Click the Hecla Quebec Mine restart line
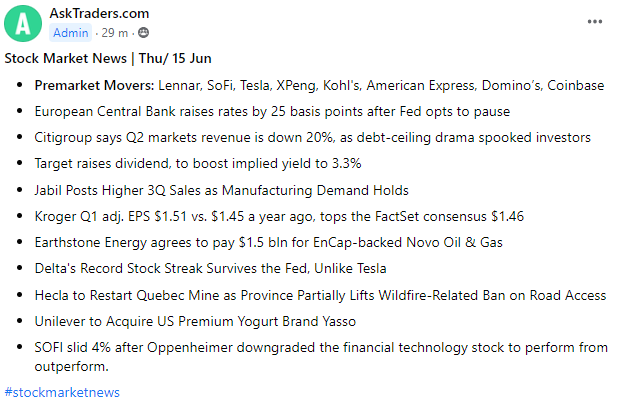The height and width of the screenshot is (414, 623). pyautogui.click(x=320, y=294)
